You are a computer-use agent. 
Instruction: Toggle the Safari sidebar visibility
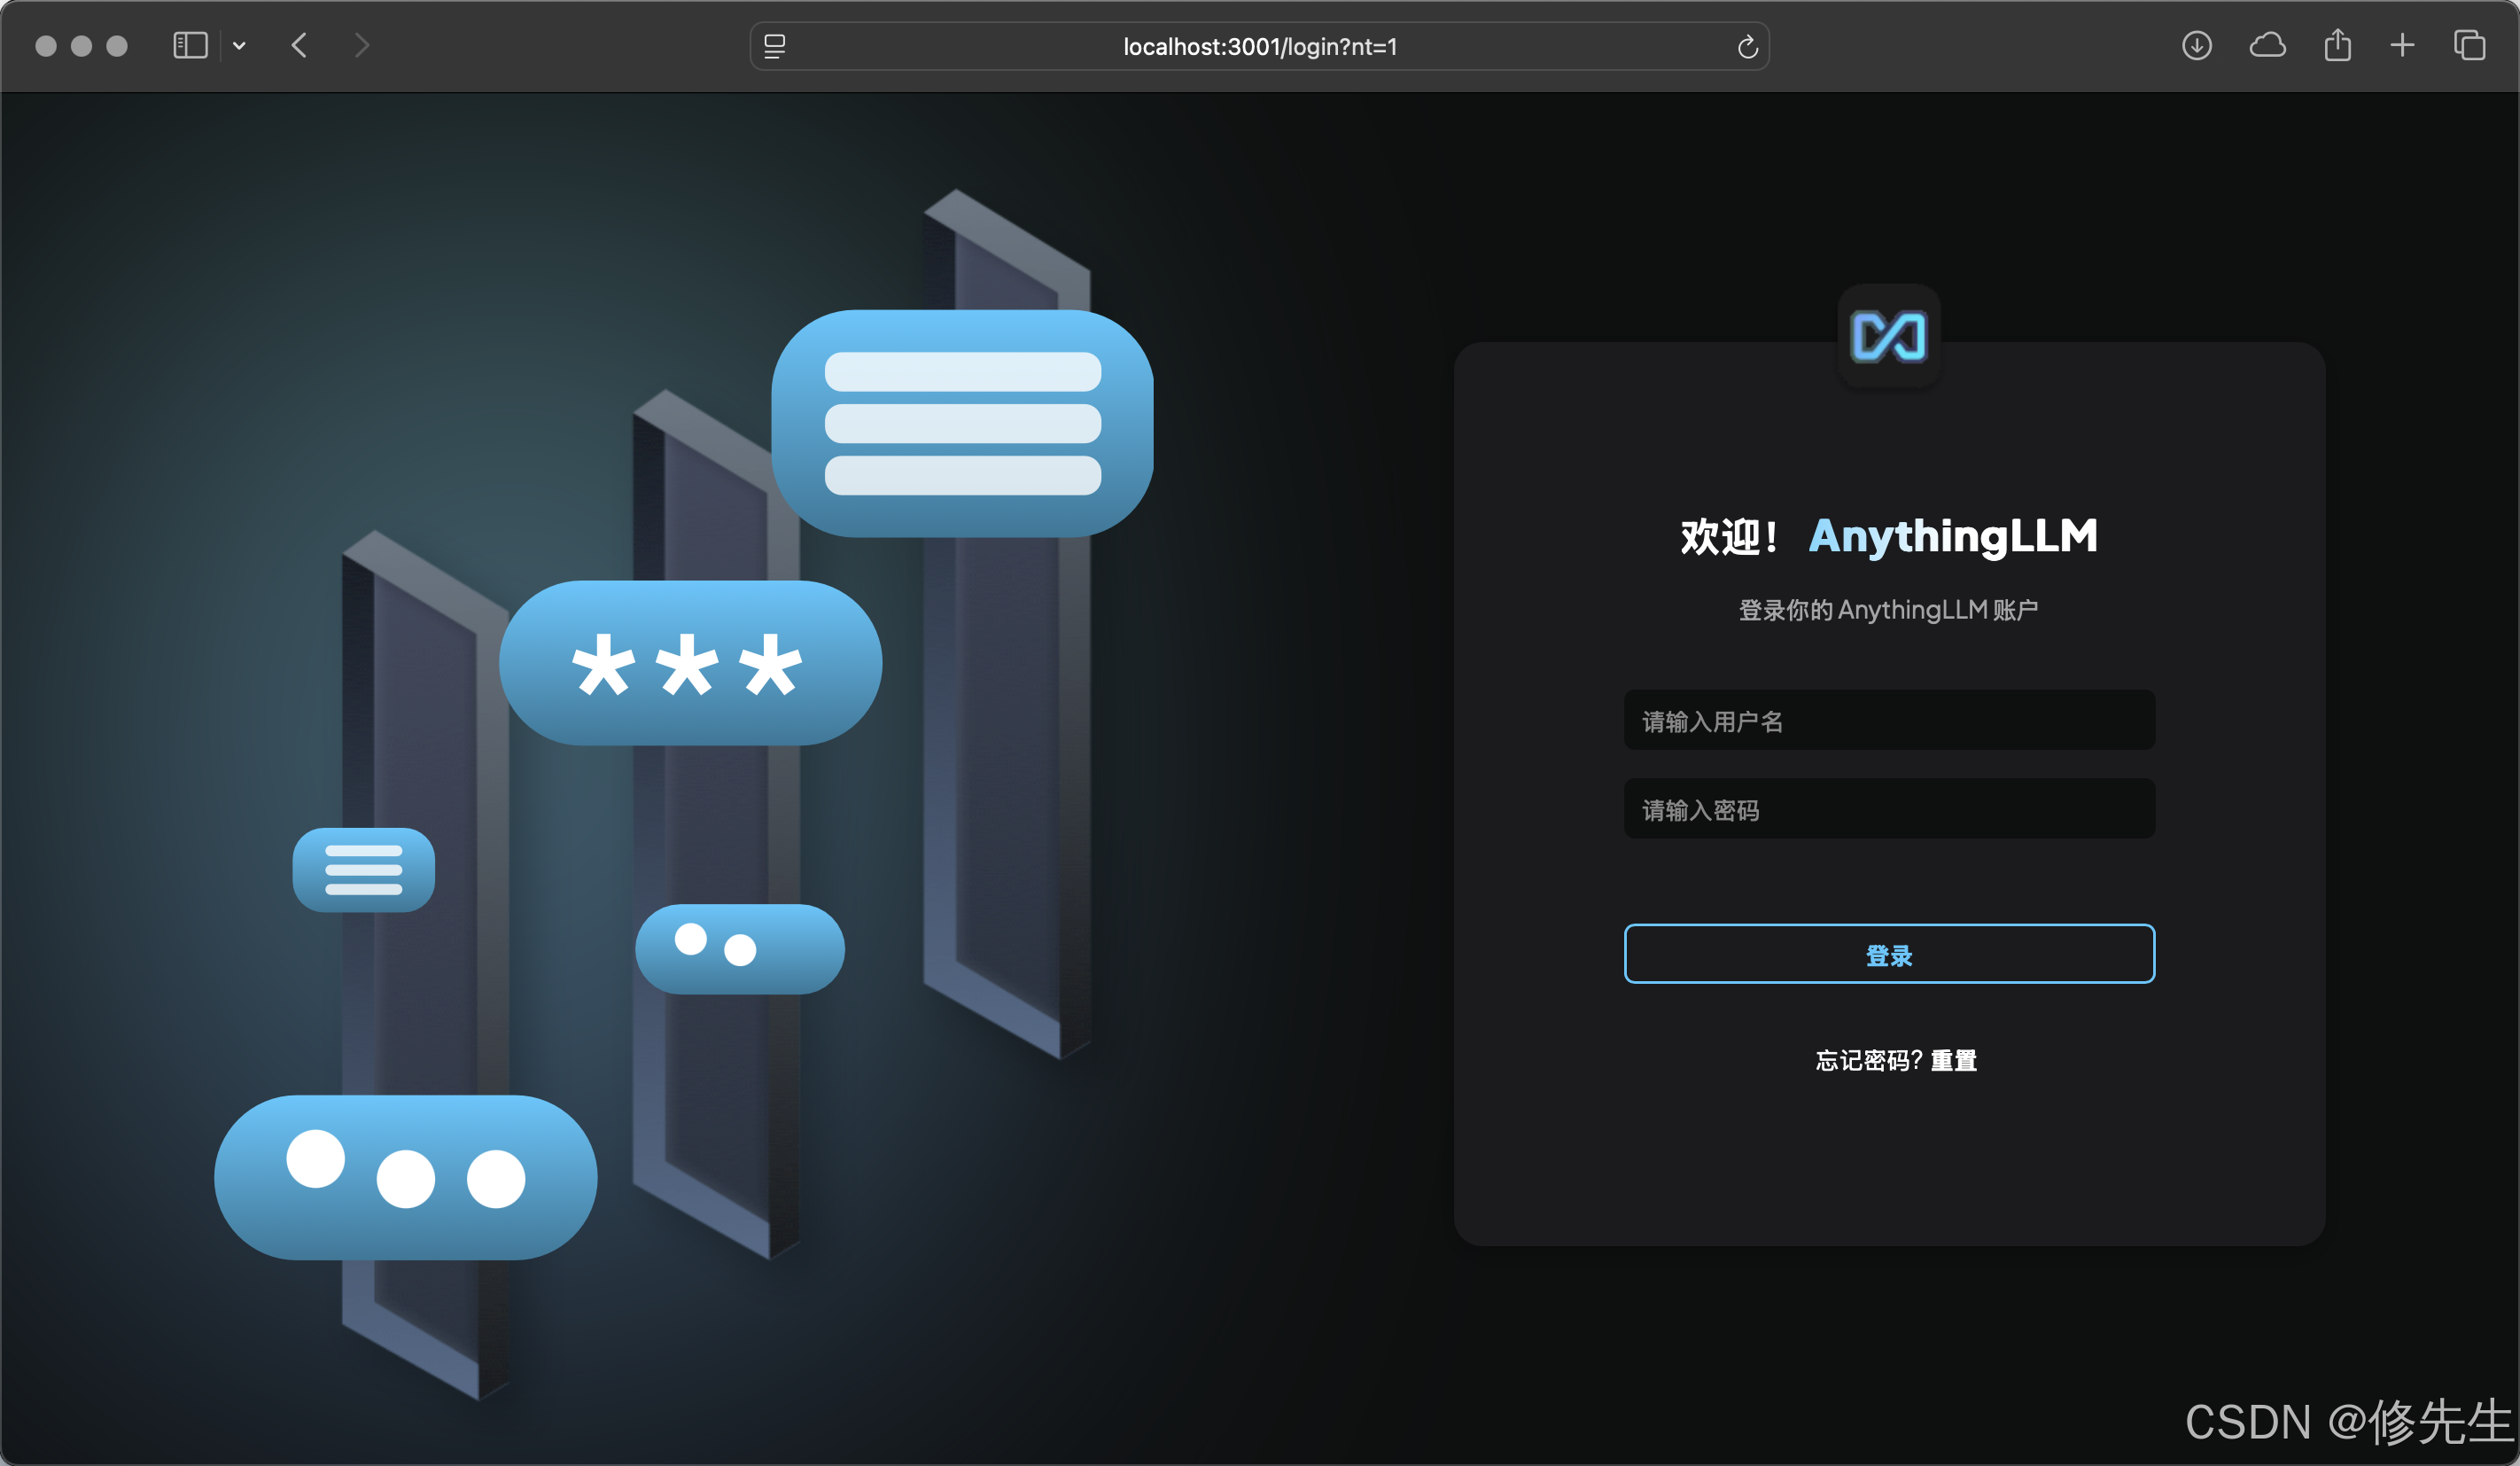[x=190, y=46]
